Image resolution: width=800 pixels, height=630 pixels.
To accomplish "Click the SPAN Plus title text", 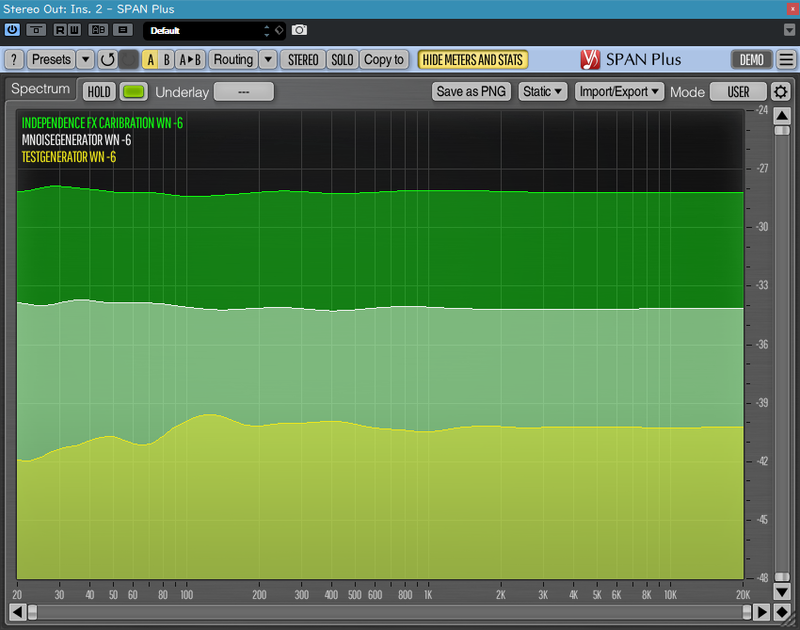I will (643, 60).
